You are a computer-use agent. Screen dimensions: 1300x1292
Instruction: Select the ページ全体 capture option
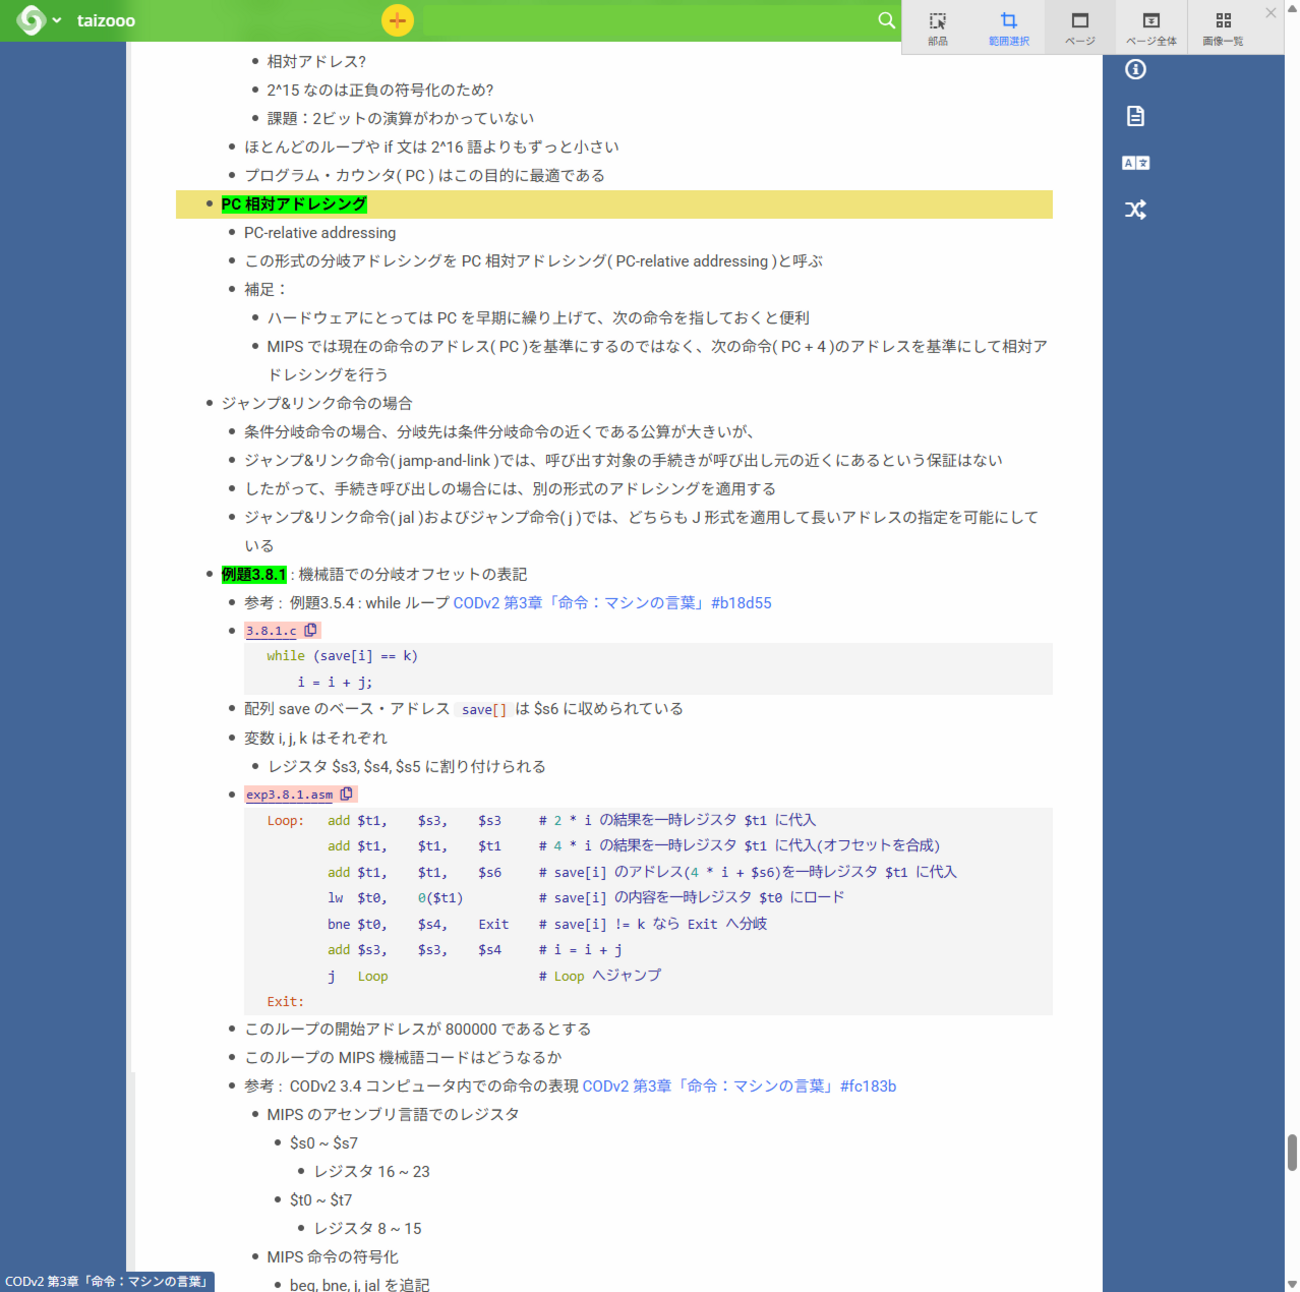click(x=1151, y=28)
